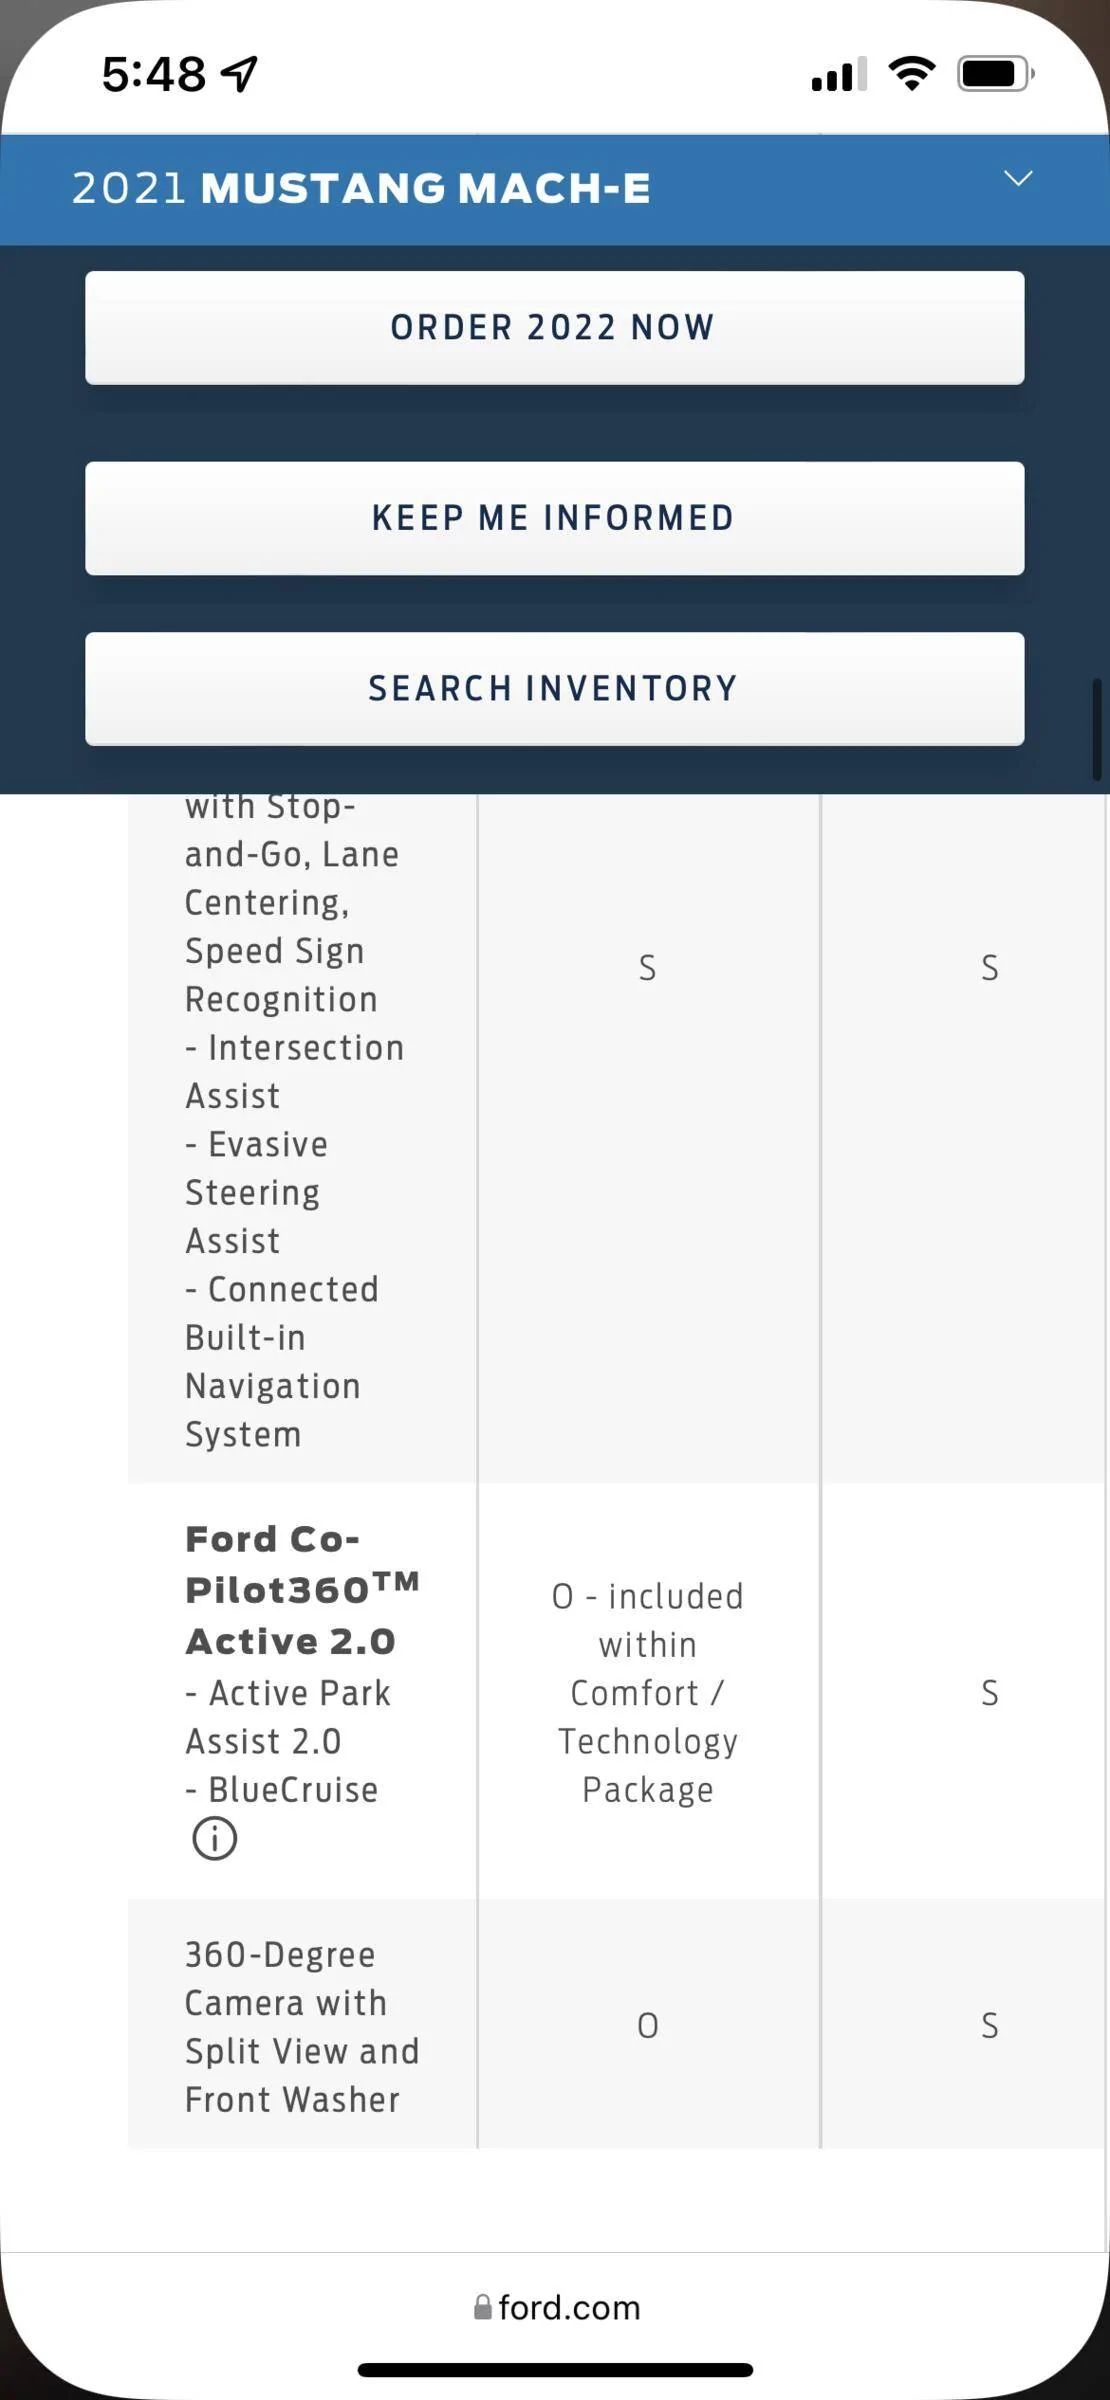
Task: Tap the info icon under BlueCruise
Action: [x=214, y=1838]
